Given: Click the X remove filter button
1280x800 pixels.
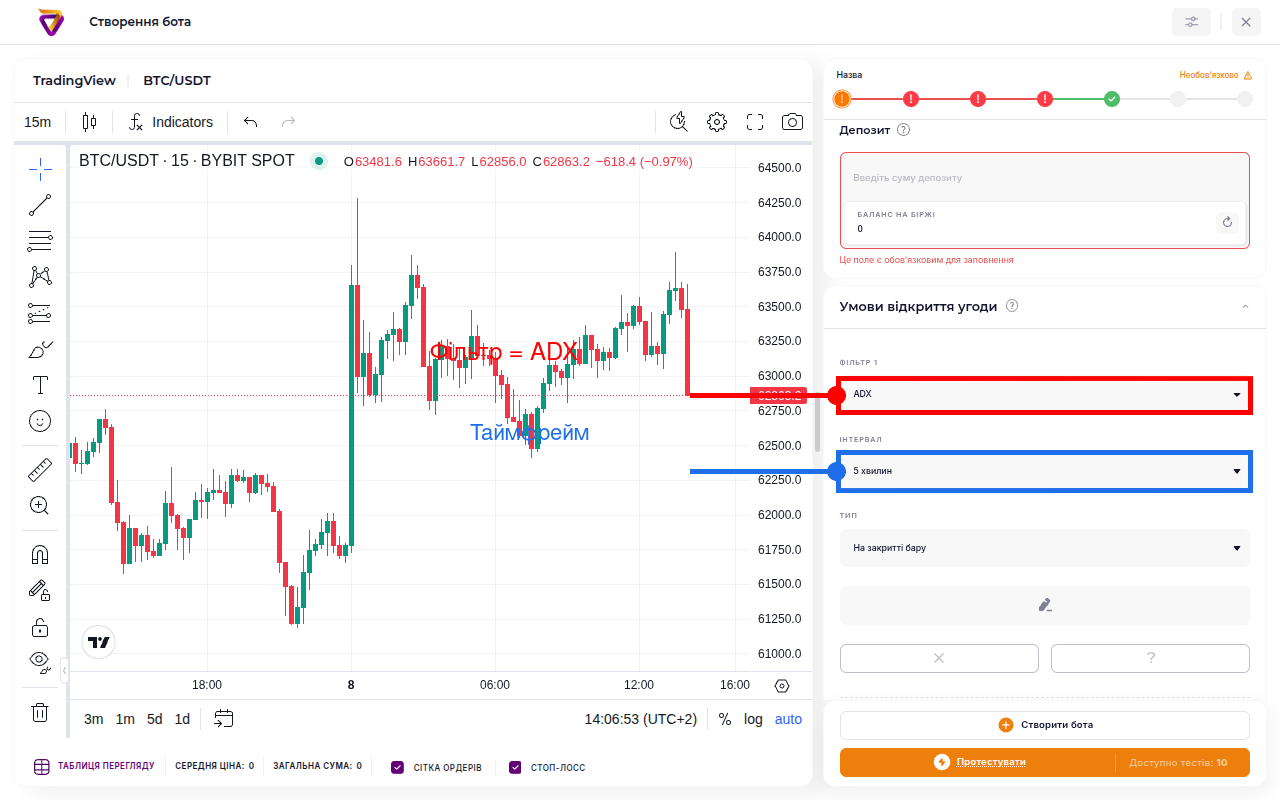Looking at the screenshot, I should point(939,658).
